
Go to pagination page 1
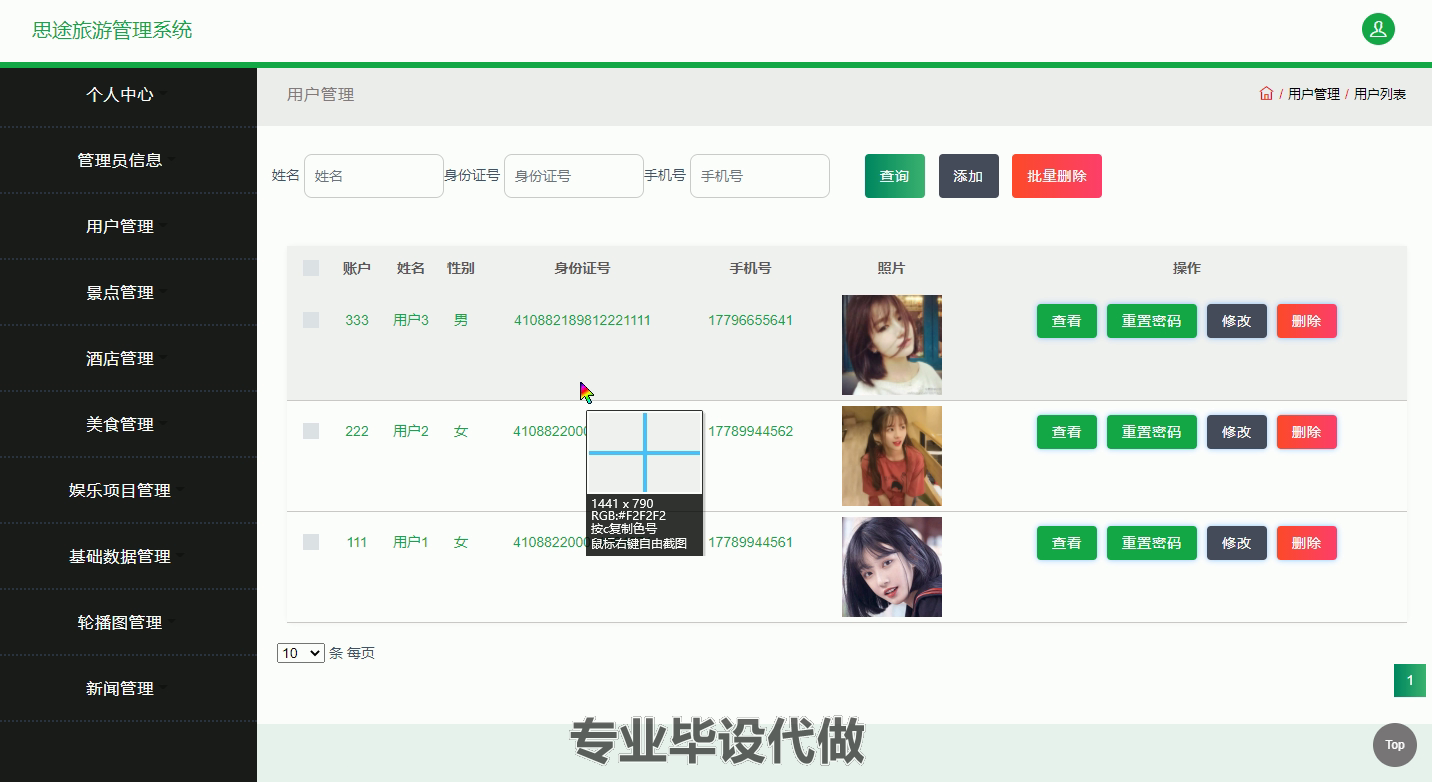(1410, 681)
